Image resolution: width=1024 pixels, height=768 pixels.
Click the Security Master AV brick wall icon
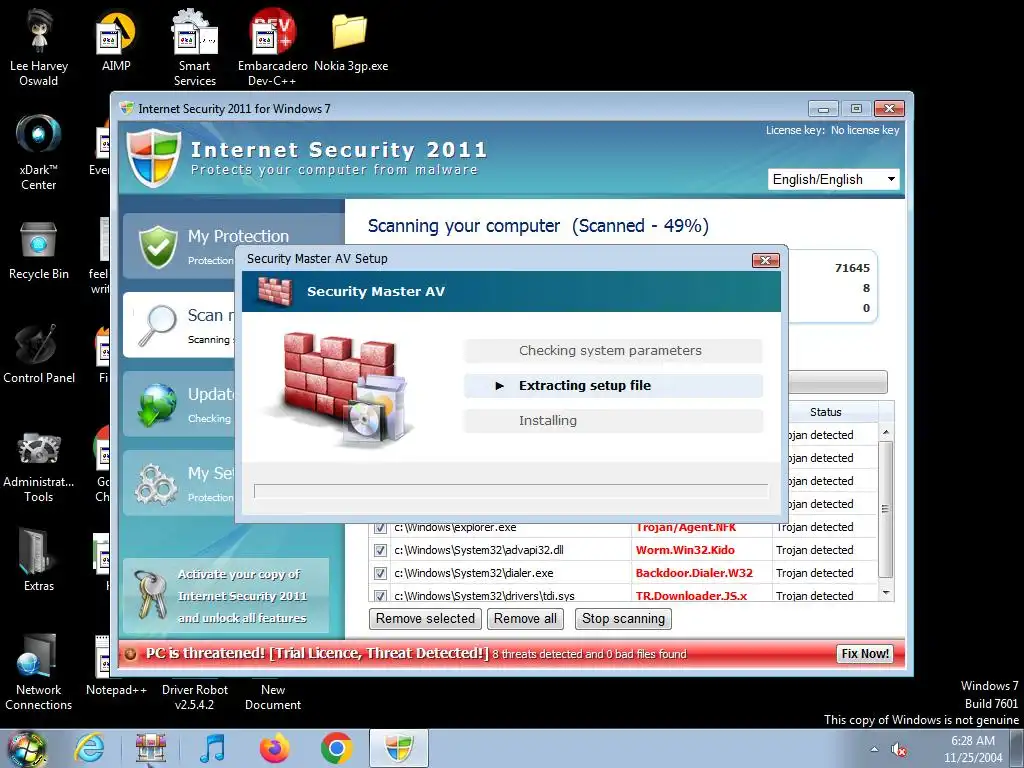[x=274, y=291]
